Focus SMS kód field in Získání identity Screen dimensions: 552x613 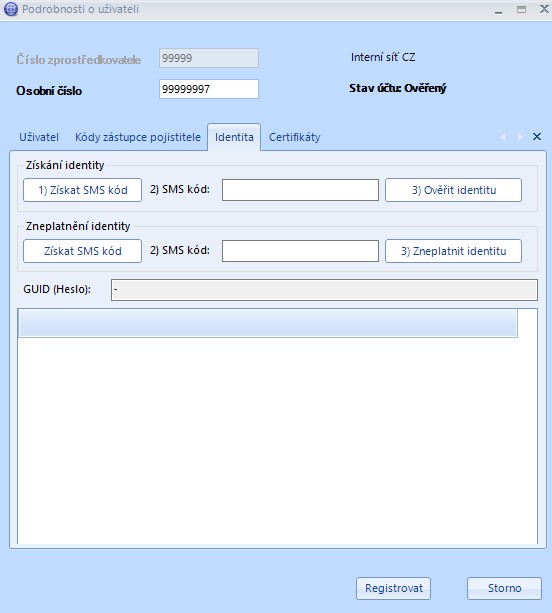[300, 190]
